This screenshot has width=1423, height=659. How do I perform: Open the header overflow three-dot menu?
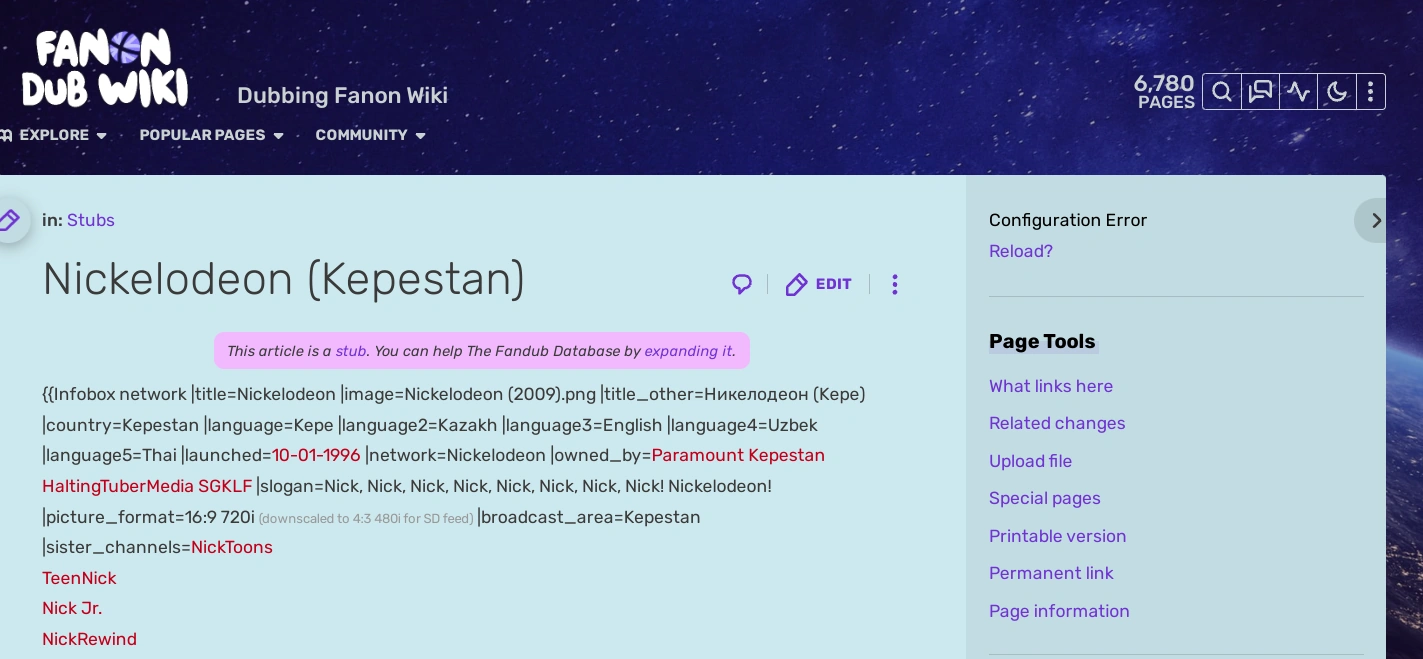coord(1371,91)
